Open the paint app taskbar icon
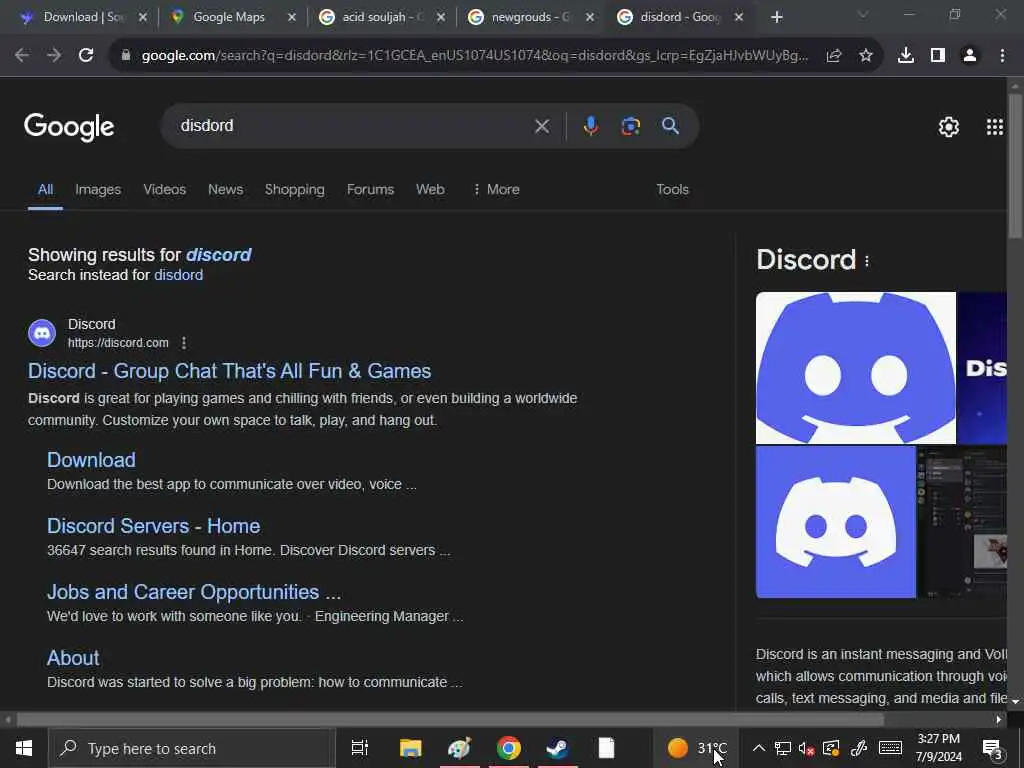The height and width of the screenshot is (768, 1024). coord(459,748)
